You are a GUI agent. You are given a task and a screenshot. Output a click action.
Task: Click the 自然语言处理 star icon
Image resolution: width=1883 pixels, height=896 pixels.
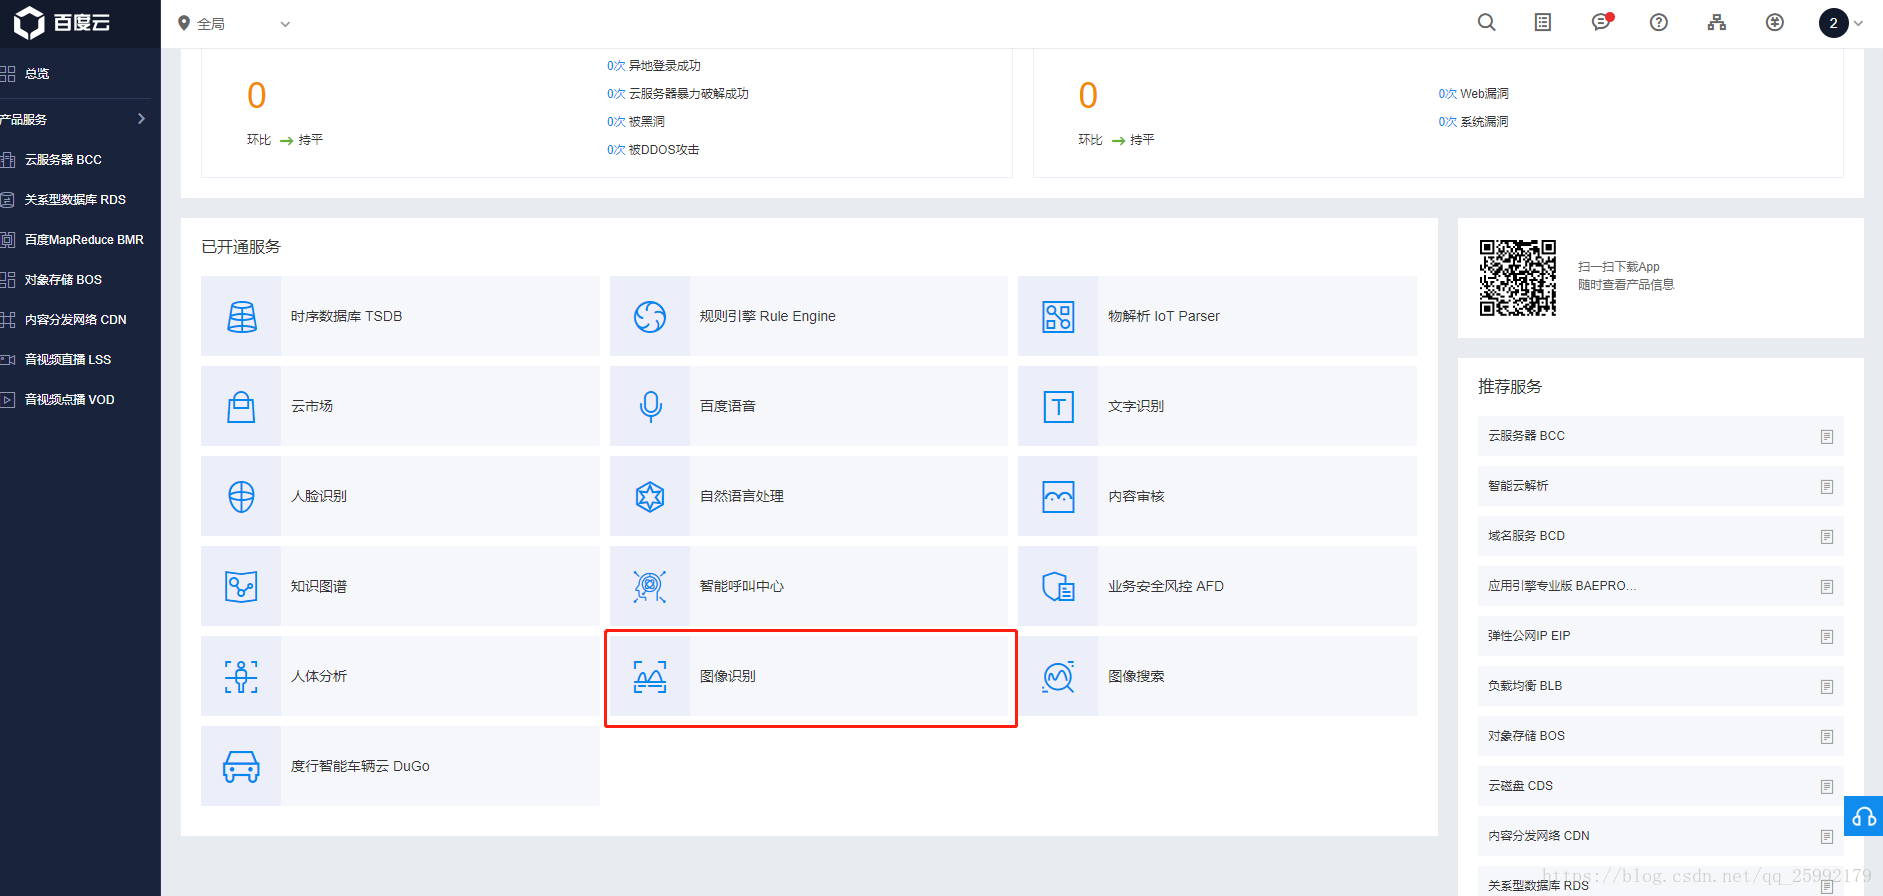point(650,496)
